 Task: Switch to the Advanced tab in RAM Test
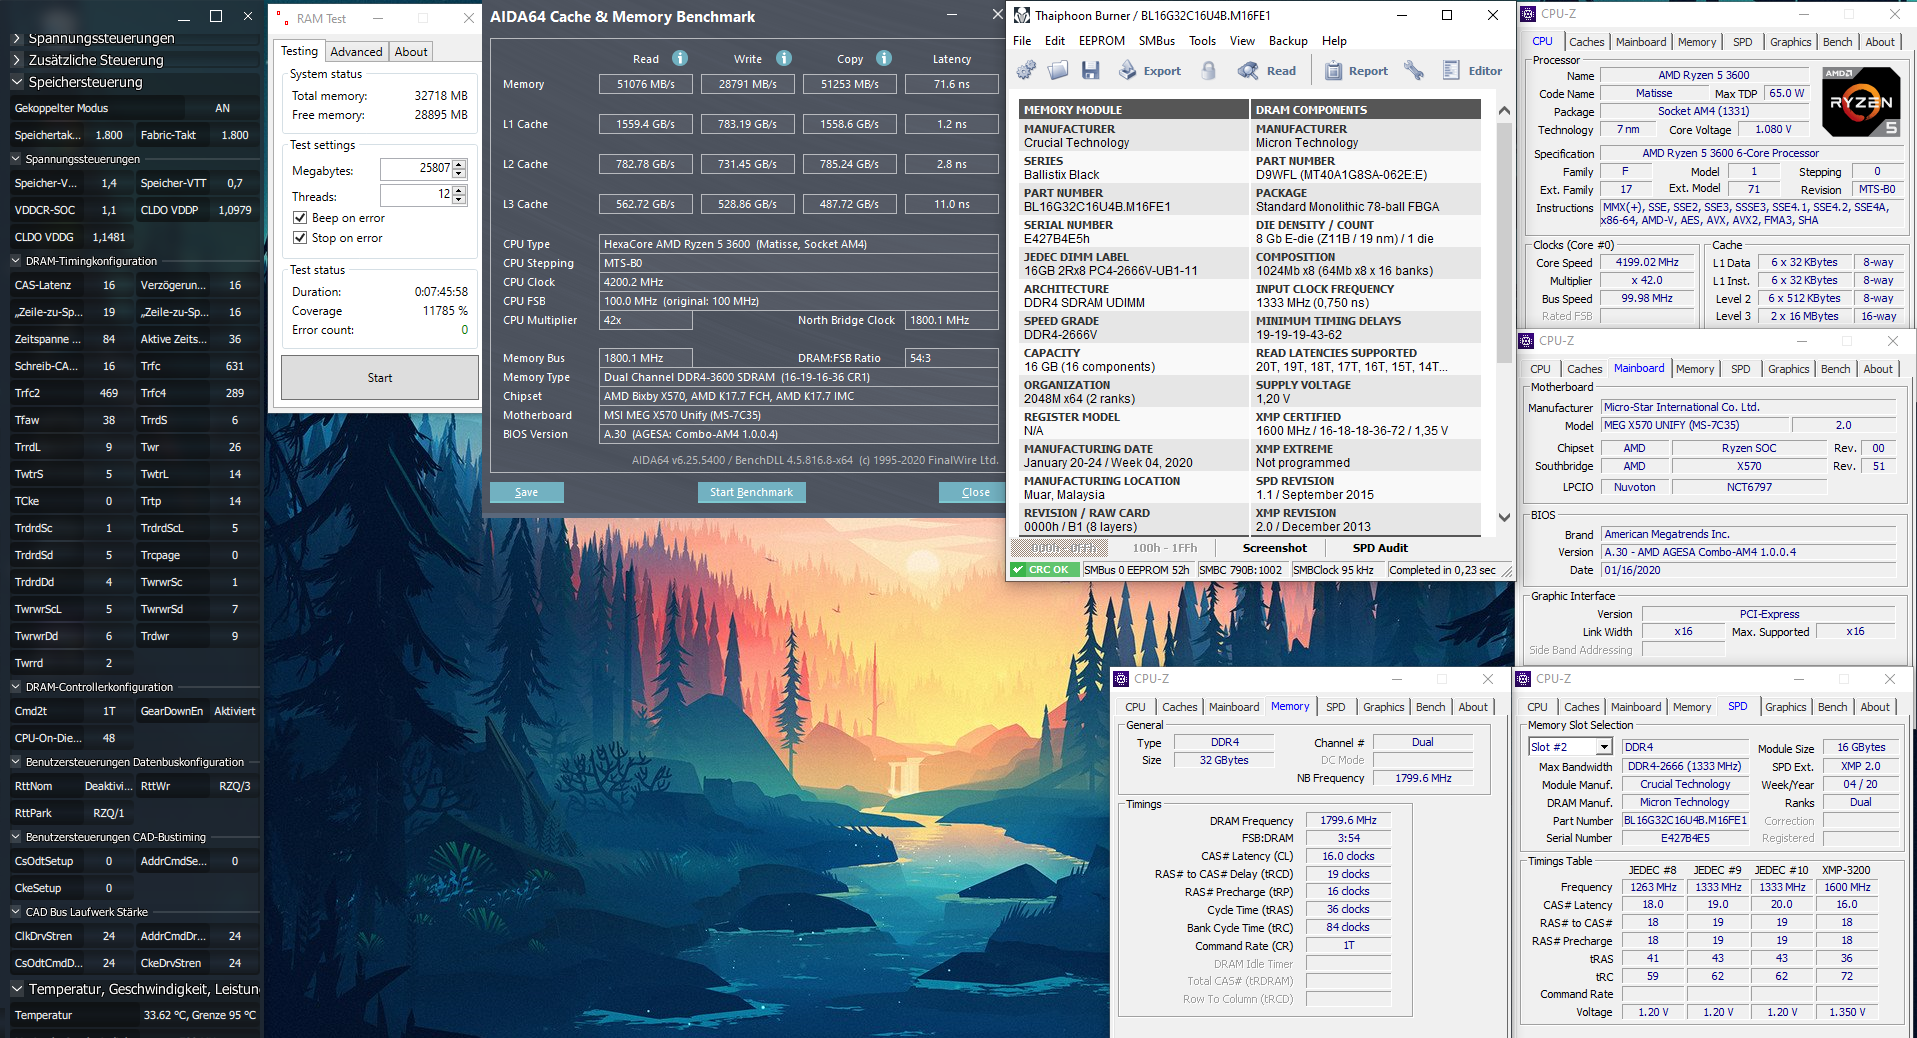coord(356,52)
